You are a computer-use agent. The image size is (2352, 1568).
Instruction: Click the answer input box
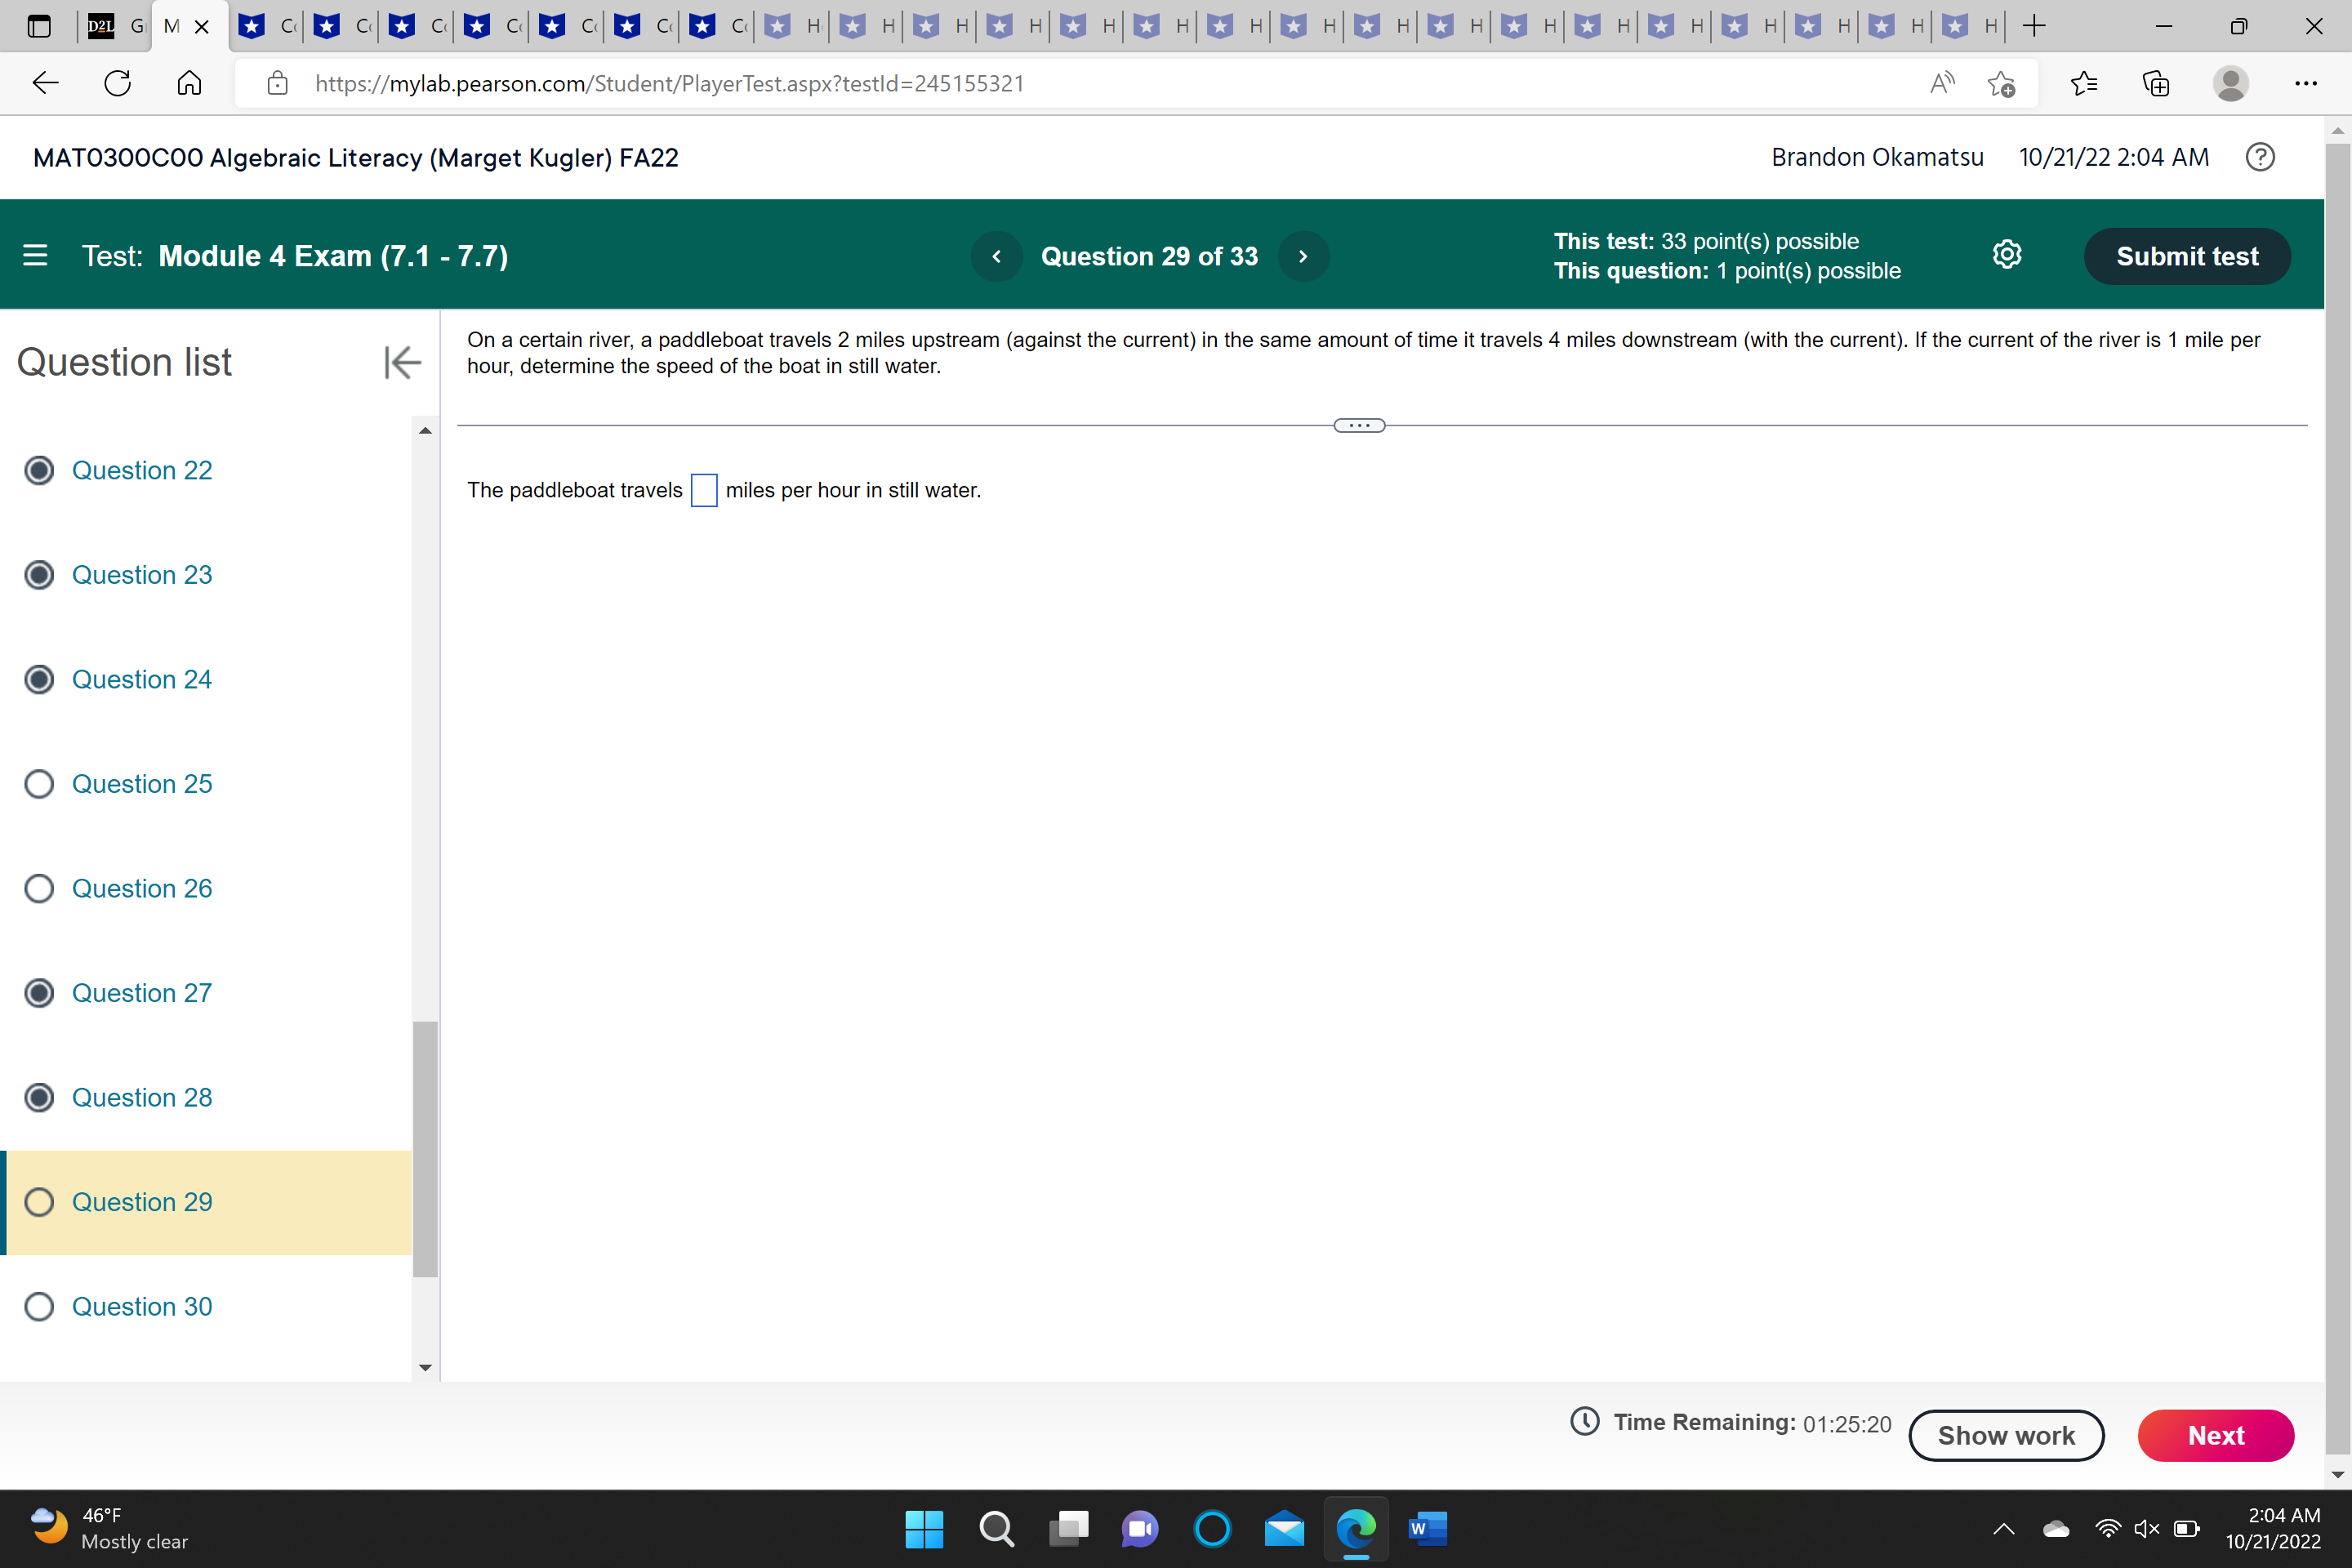tap(704, 490)
